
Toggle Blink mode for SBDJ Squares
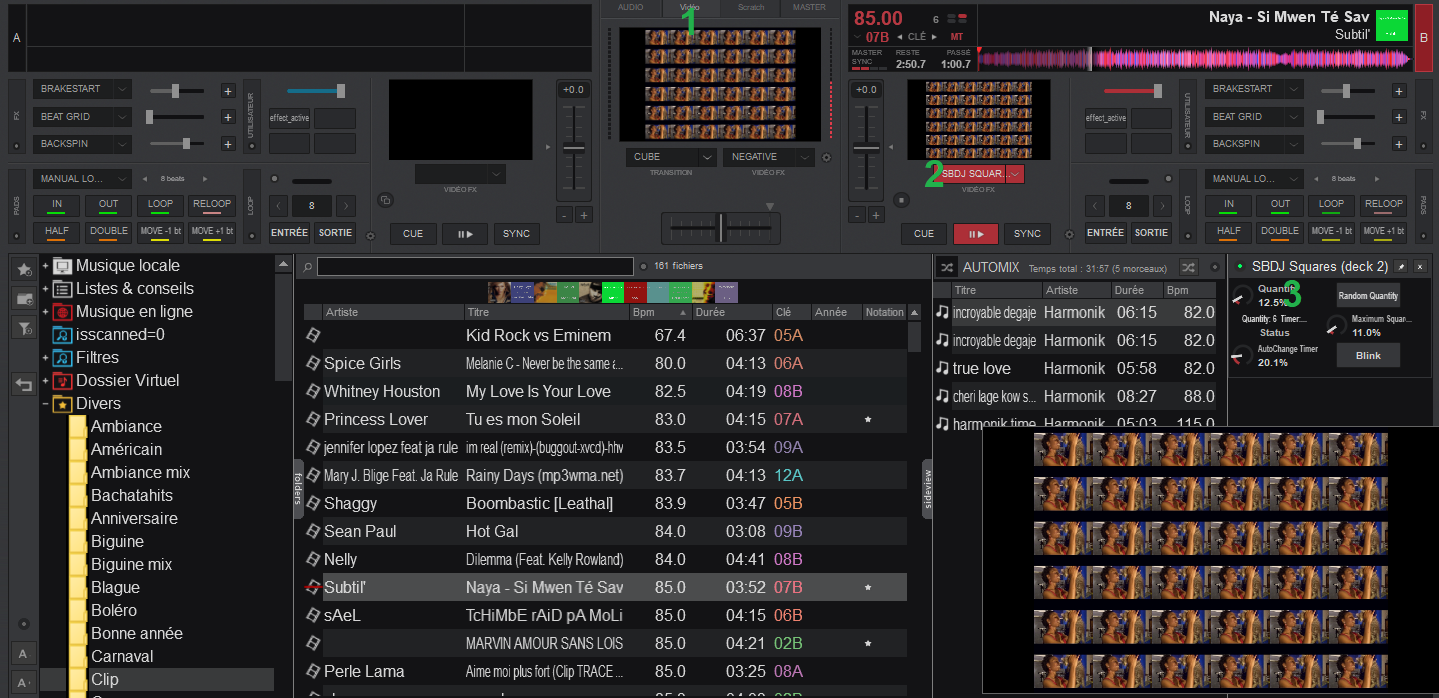tap(1368, 355)
